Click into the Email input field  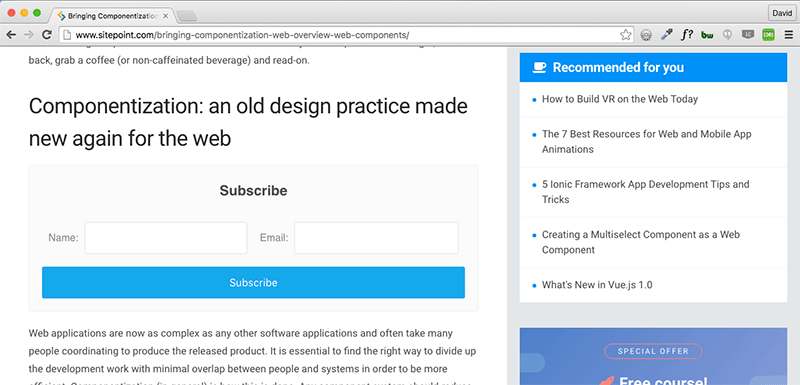point(376,238)
